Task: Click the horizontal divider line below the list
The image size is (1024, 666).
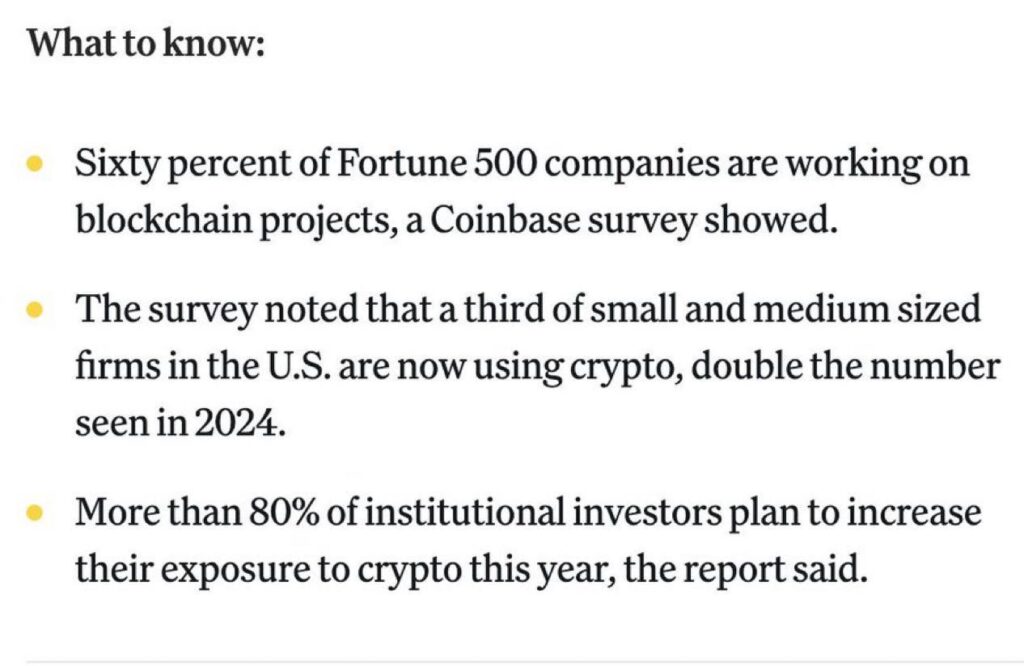Action: pos(512,660)
